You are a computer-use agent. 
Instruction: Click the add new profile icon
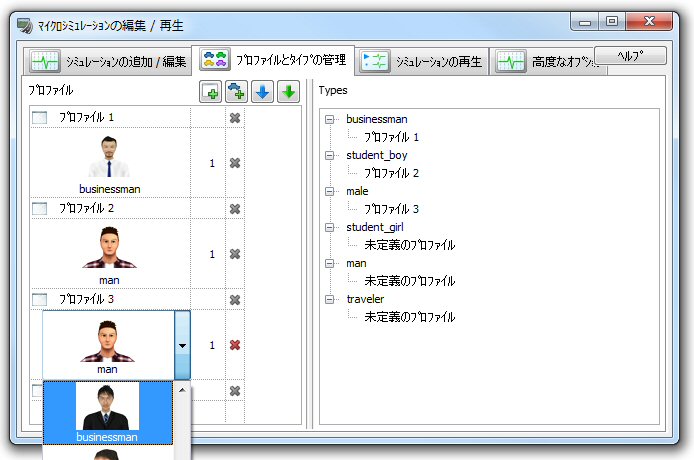pyautogui.click(x=210, y=92)
